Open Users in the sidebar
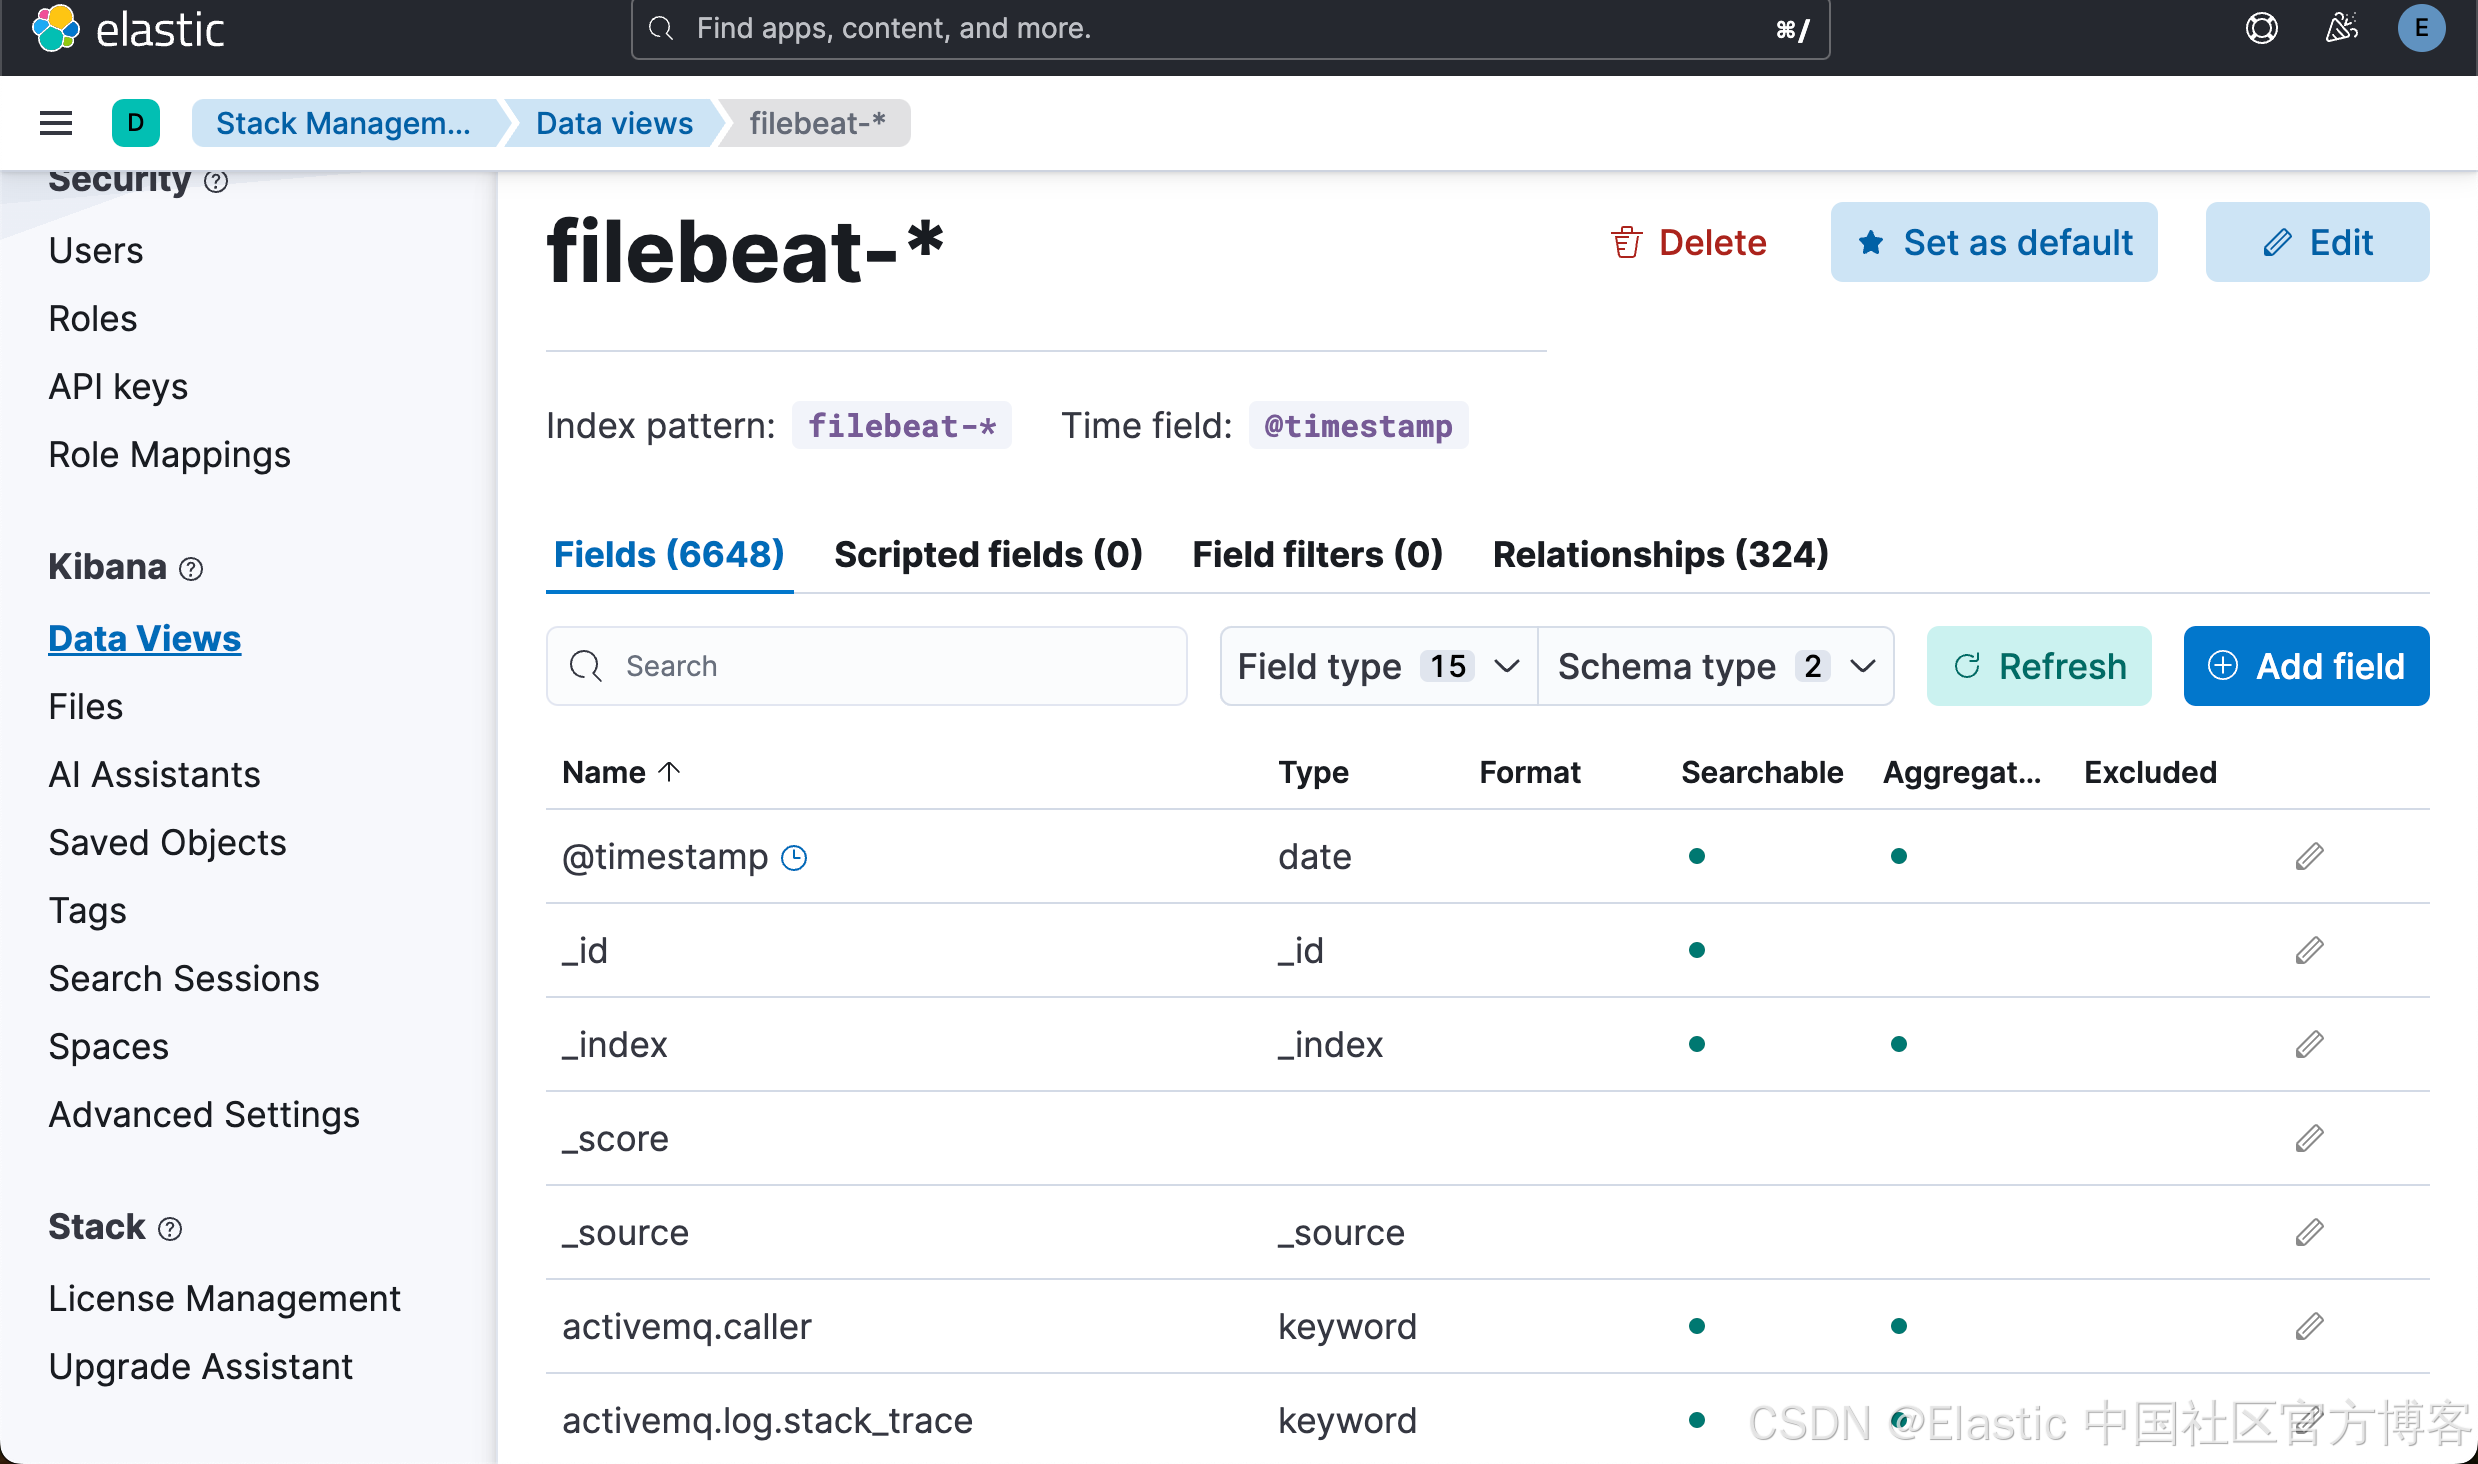This screenshot has width=2478, height=1464. (x=96, y=250)
